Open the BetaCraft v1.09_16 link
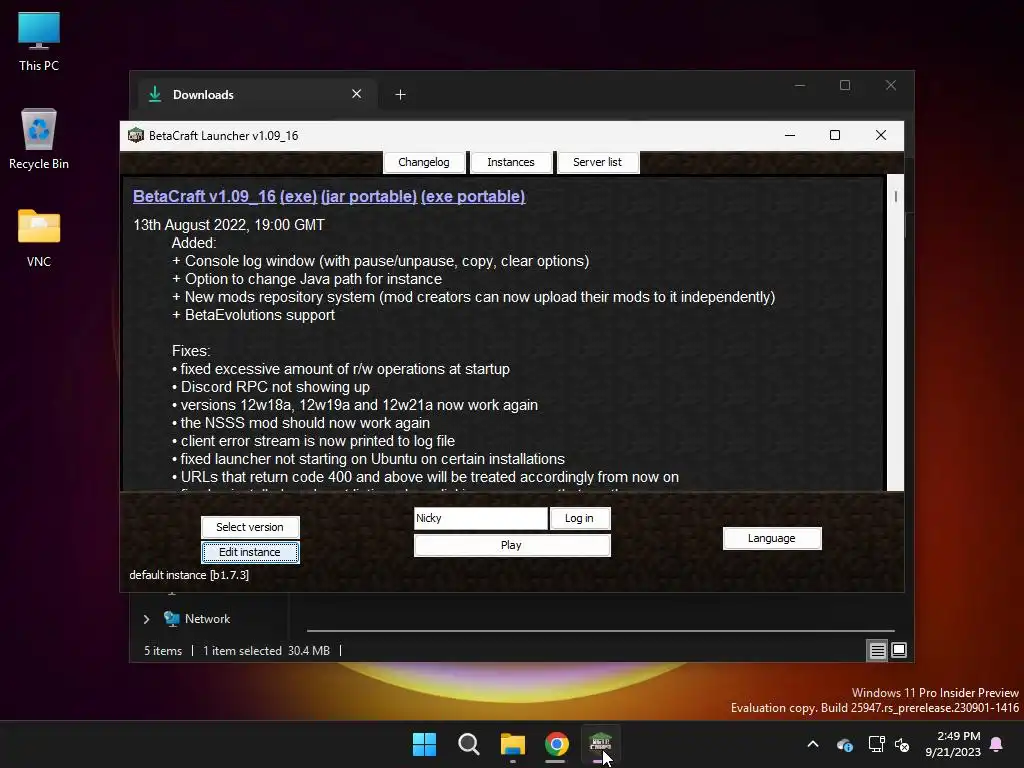 pyautogui.click(x=204, y=197)
